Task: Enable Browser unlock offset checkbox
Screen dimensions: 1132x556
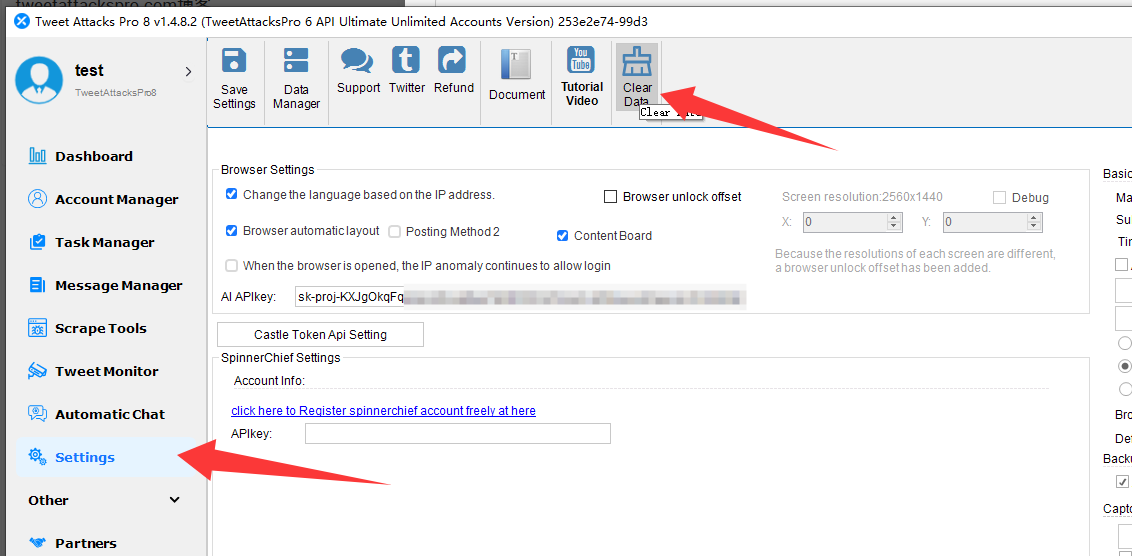Action: point(611,196)
